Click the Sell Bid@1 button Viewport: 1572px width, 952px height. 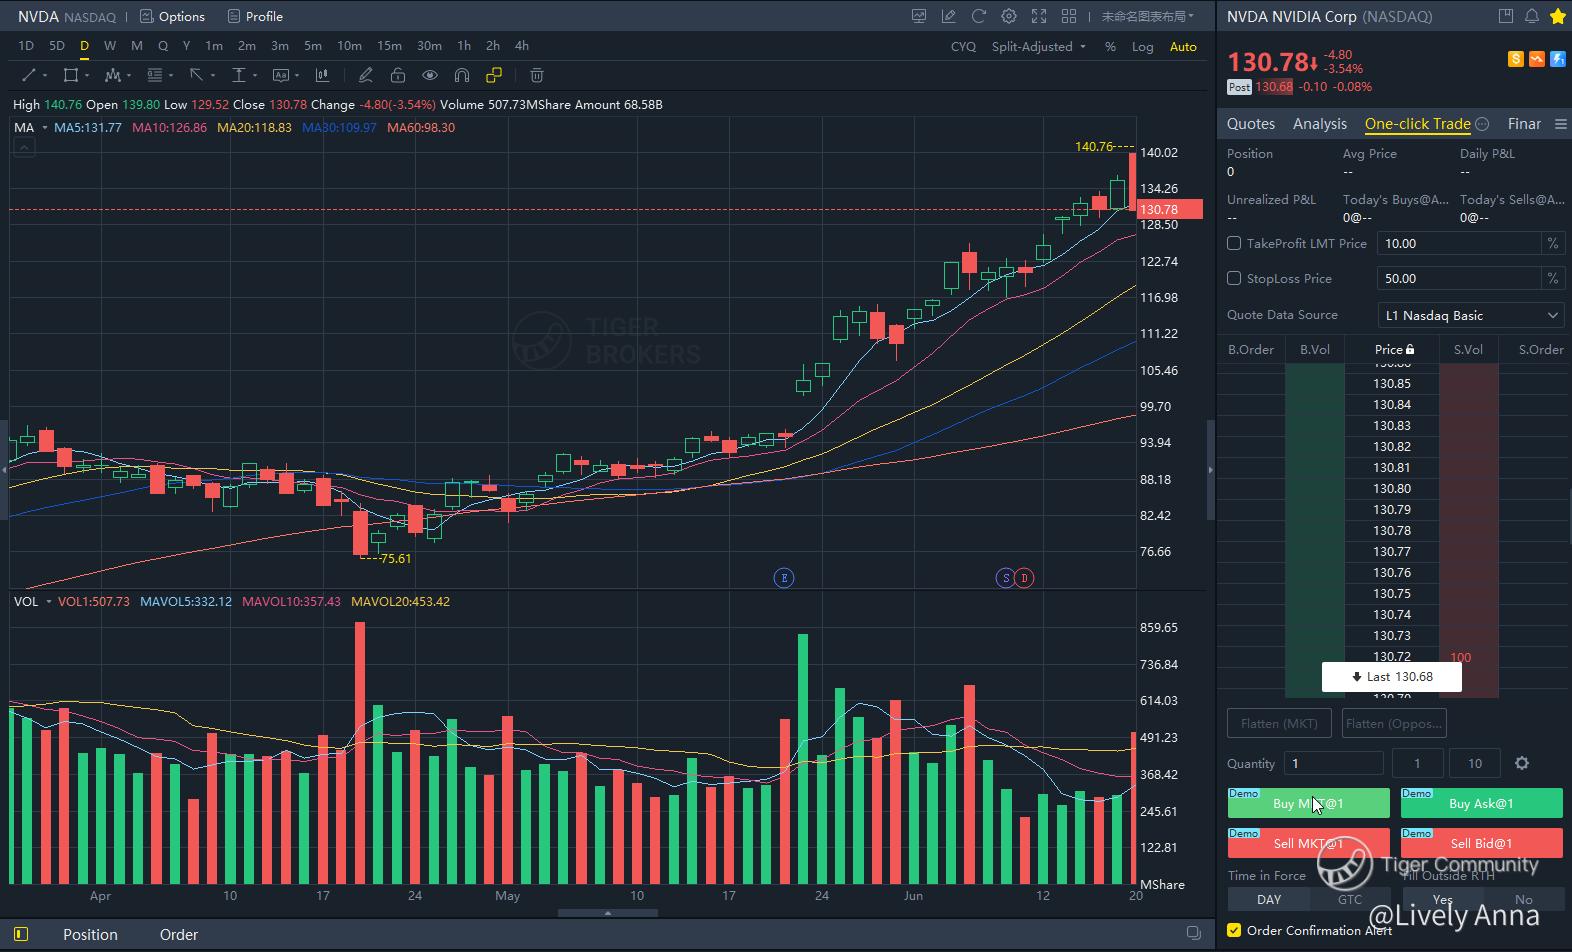point(1481,843)
